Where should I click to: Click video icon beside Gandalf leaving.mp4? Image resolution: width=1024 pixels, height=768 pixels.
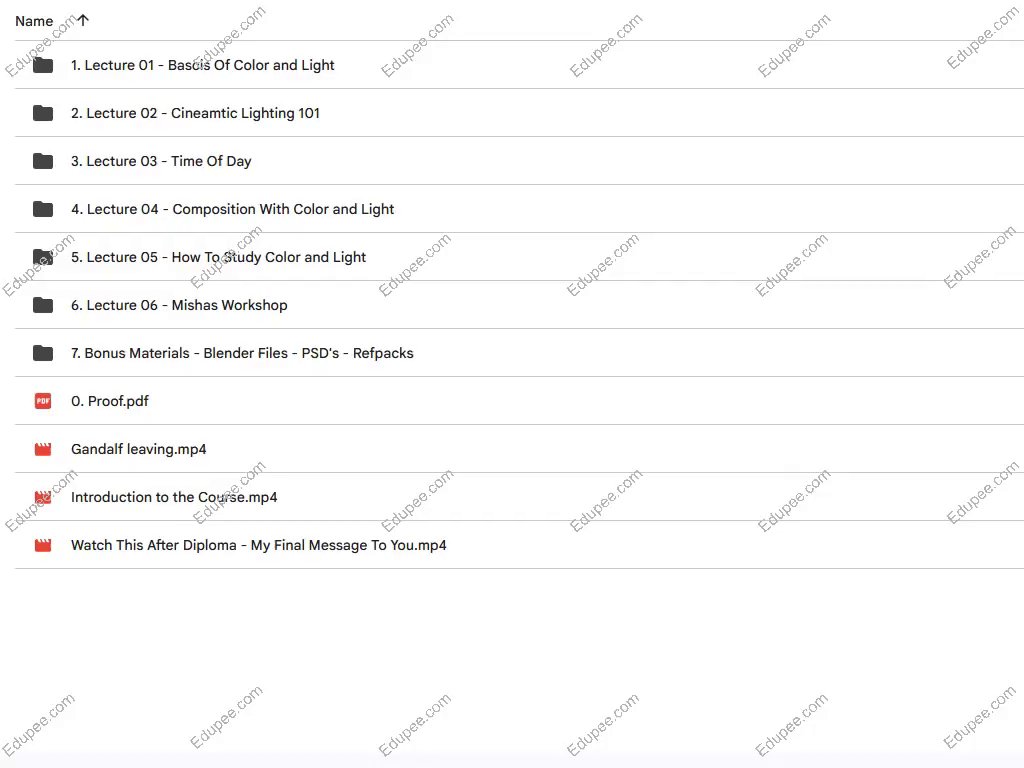pyautogui.click(x=43, y=449)
